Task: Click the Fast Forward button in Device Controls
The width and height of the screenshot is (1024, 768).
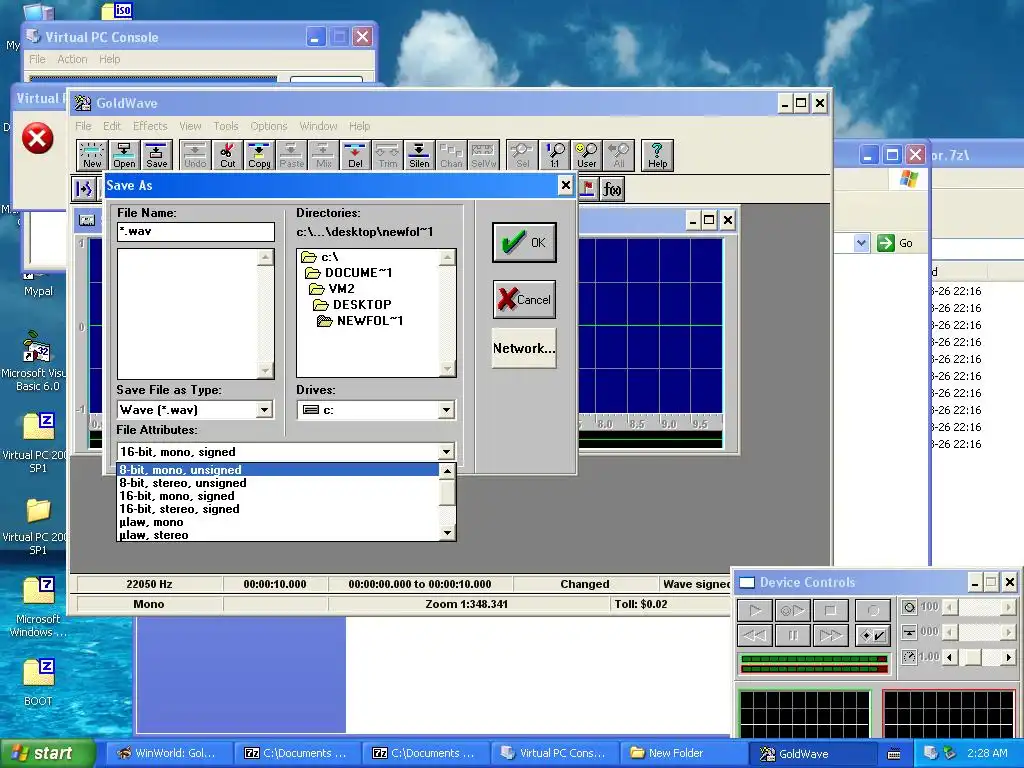Action: (x=831, y=635)
